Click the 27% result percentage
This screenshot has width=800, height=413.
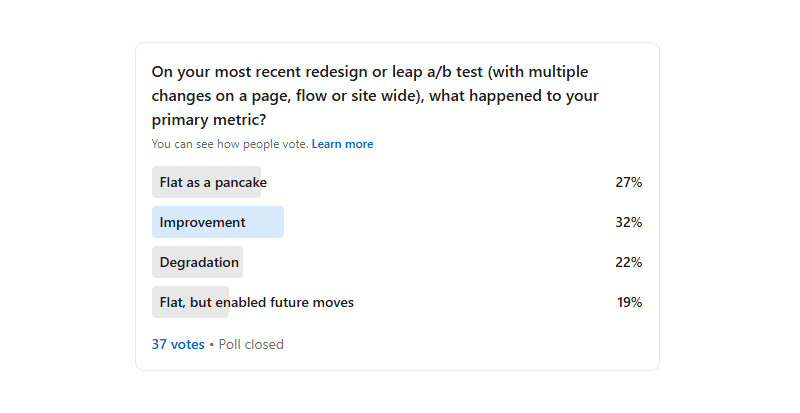click(x=628, y=182)
